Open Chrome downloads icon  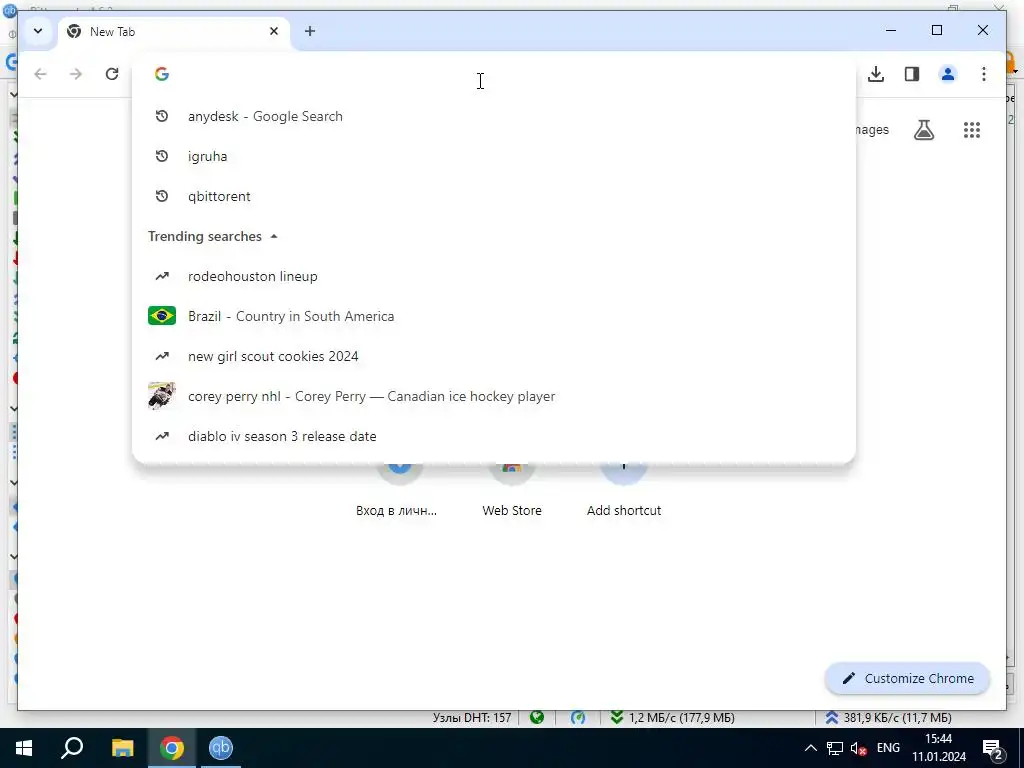(876, 74)
